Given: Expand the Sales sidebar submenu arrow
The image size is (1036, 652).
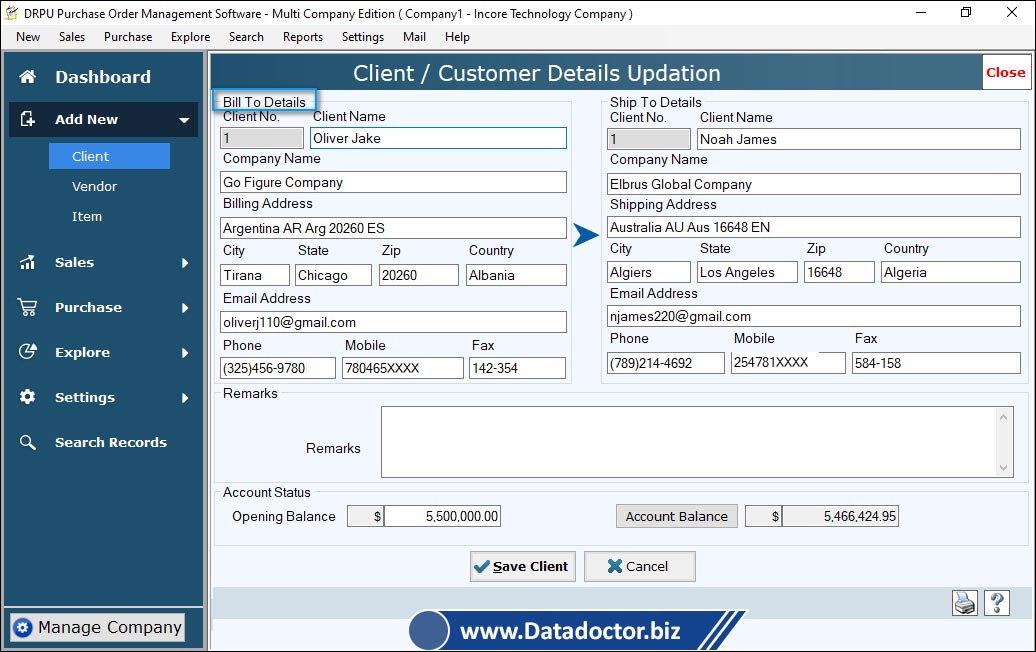Looking at the screenshot, I should (x=185, y=263).
